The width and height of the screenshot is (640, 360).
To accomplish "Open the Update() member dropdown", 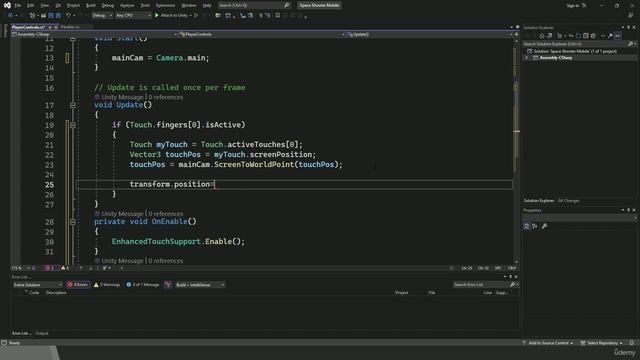I will coord(430,34).
